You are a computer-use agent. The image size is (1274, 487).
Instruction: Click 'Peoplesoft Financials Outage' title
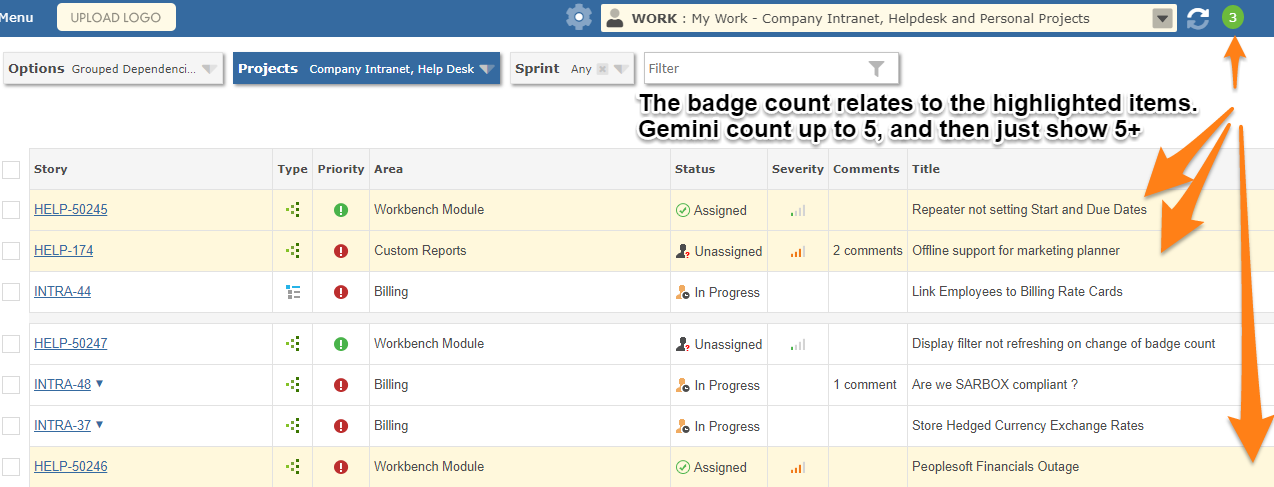coord(996,466)
